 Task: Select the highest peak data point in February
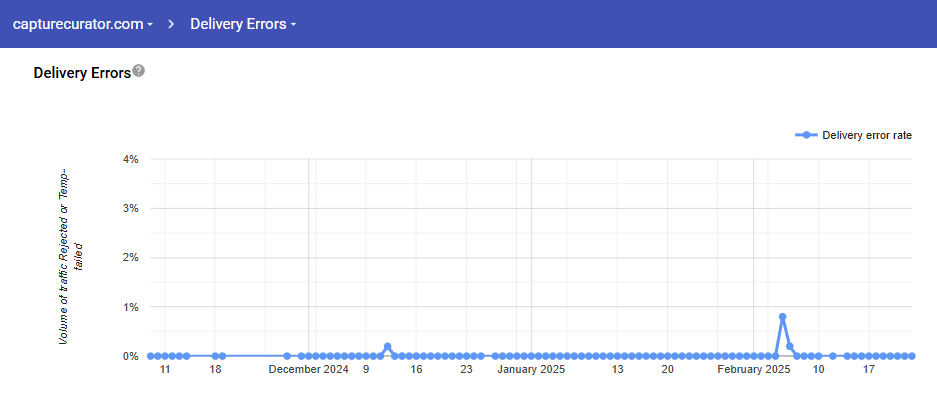(x=782, y=317)
